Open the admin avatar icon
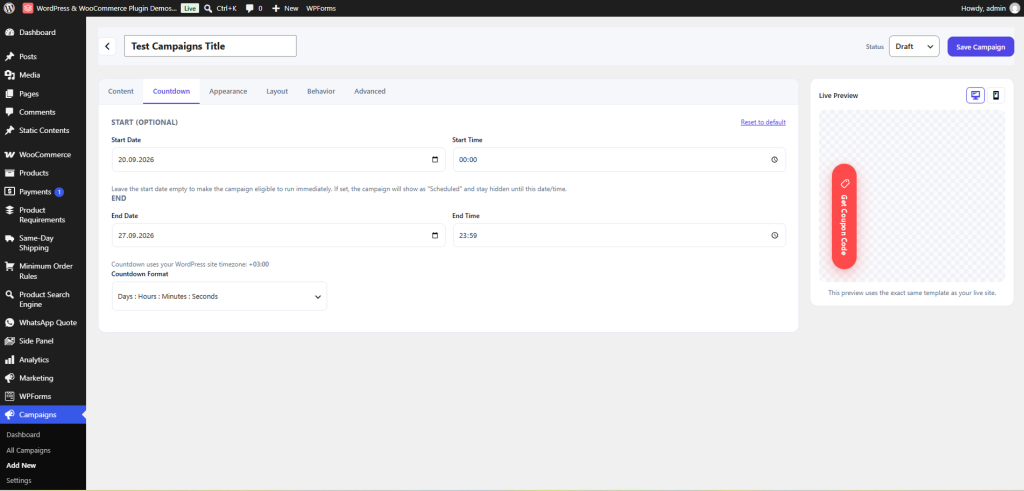Viewport: 1024px width, 491px height. point(1014,8)
